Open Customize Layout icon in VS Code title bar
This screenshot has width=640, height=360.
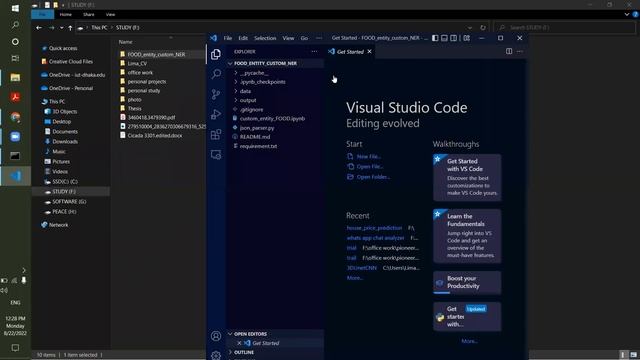click(x=467, y=38)
